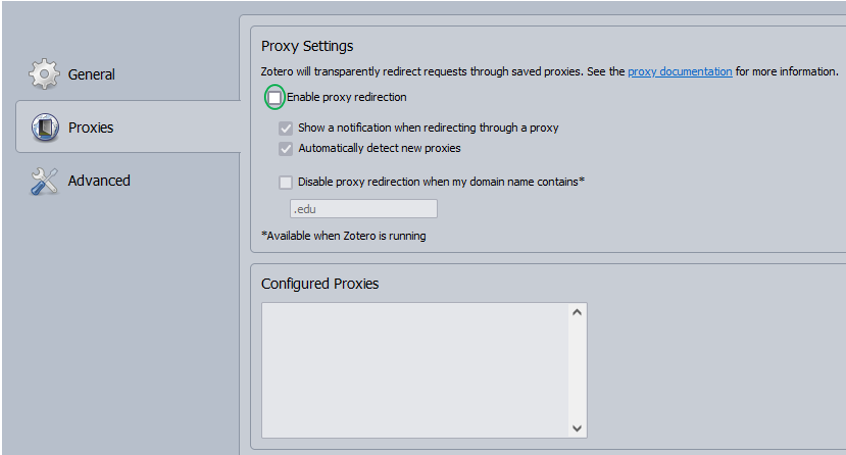Viewport: 846px width, 455px height.
Task: Open the General preferences tab label
Action: [91, 74]
